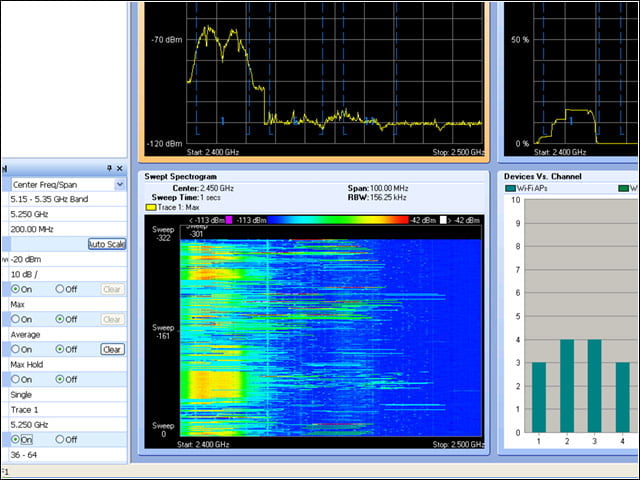Click the purple < -113 dBm legend swatch

point(229,220)
